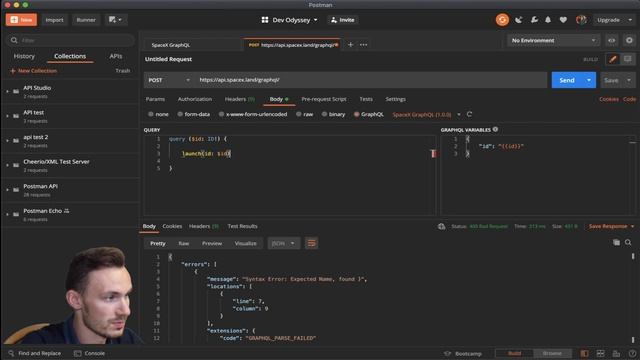This screenshot has height=360, width=640.
Task: Open the Pre-request Script tab
Action: pyautogui.click(x=324, y=99)
